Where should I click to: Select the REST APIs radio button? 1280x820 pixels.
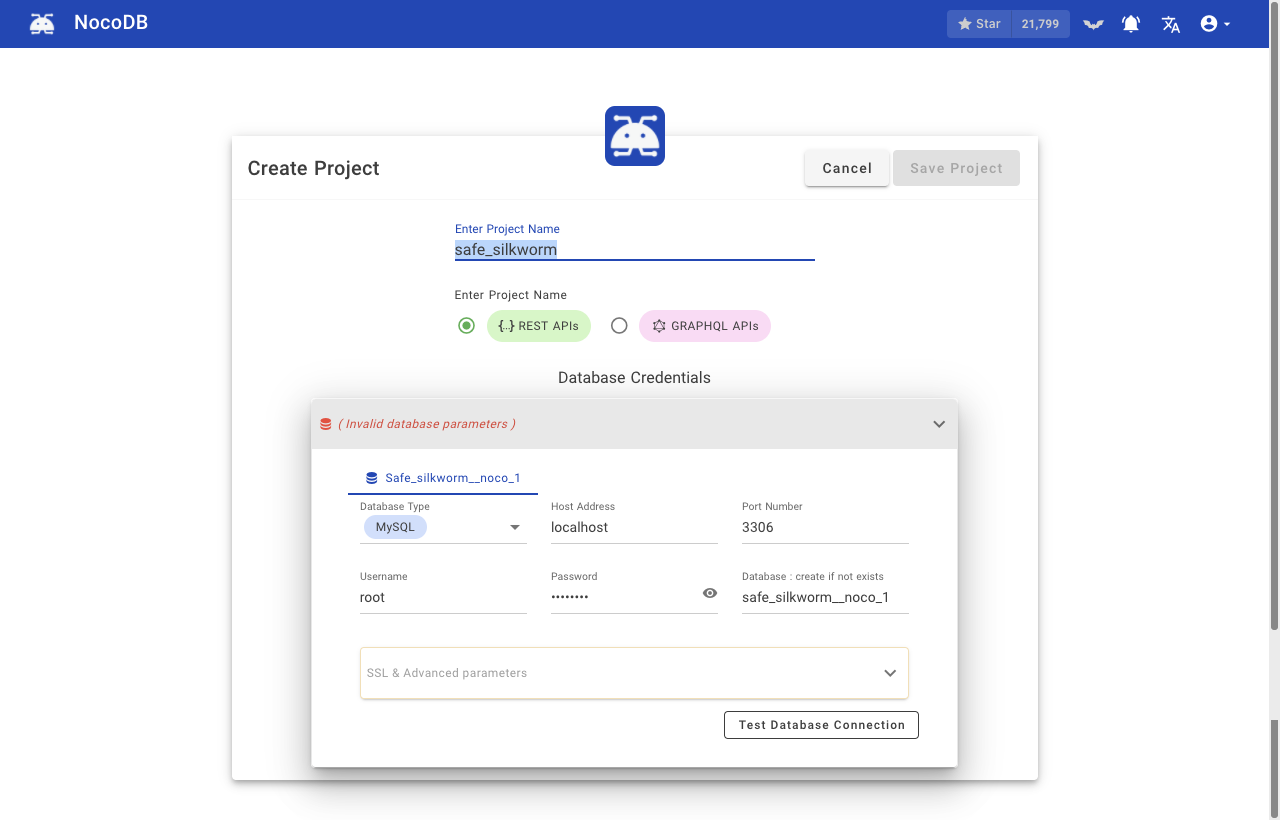click(x=466, y=325)
